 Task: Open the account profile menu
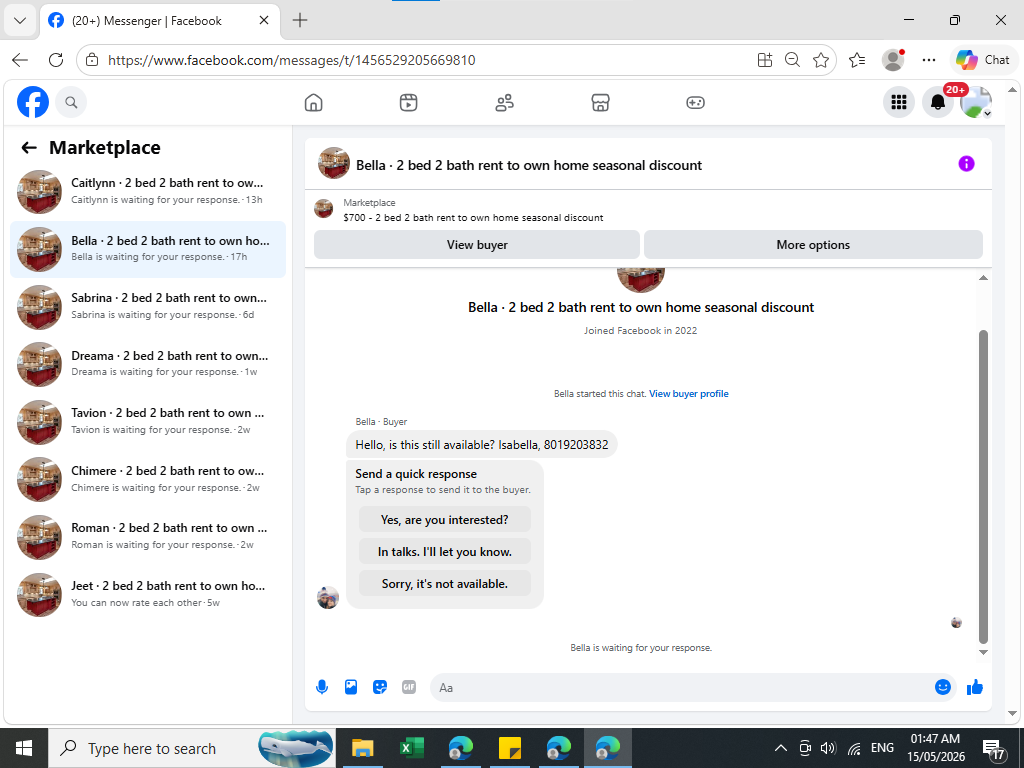976,103
